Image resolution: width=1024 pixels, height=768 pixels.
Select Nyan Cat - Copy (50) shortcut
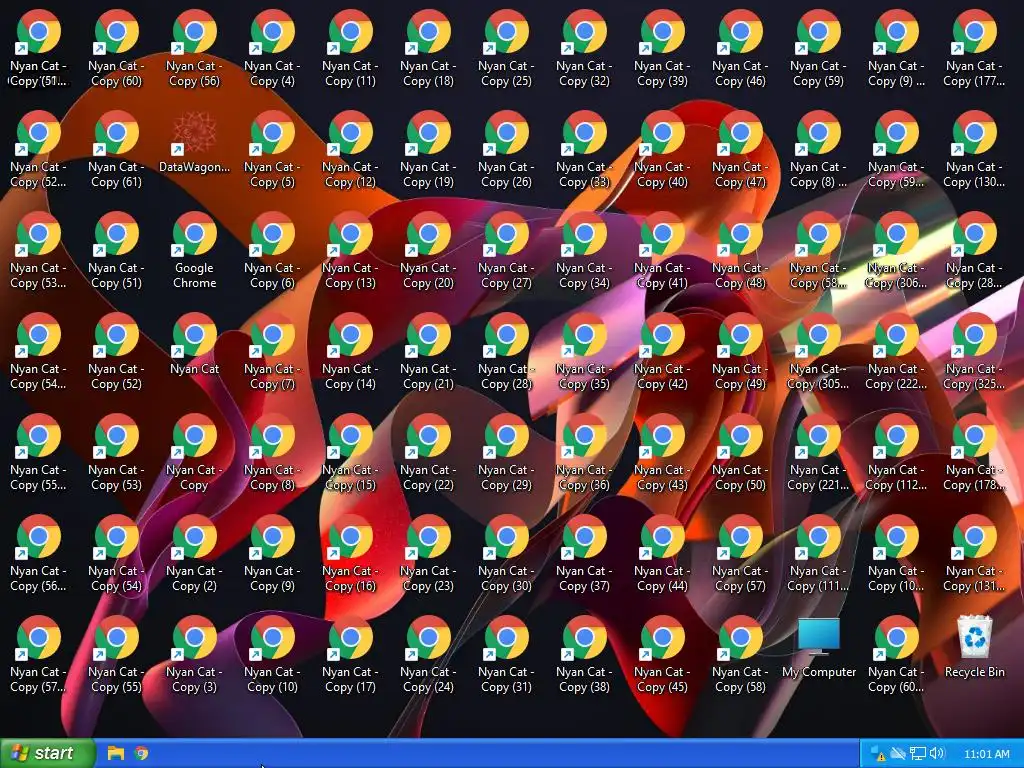point(740,453)
